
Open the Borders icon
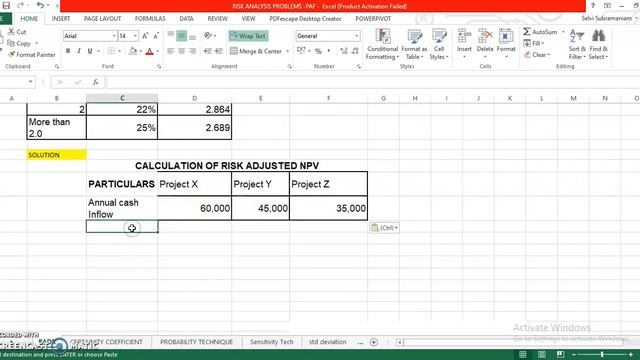[x=111, y=51]
